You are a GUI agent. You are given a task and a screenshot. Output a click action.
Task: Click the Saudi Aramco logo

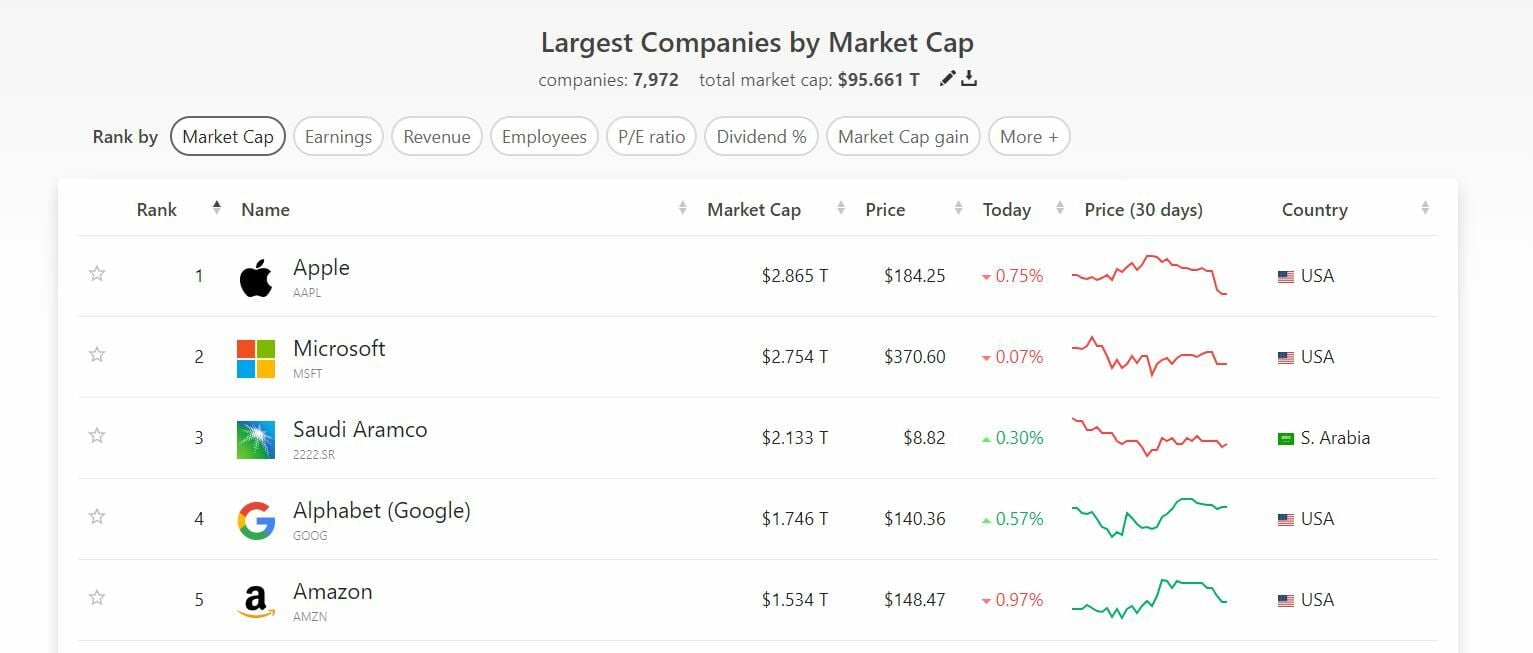point(256,439)
